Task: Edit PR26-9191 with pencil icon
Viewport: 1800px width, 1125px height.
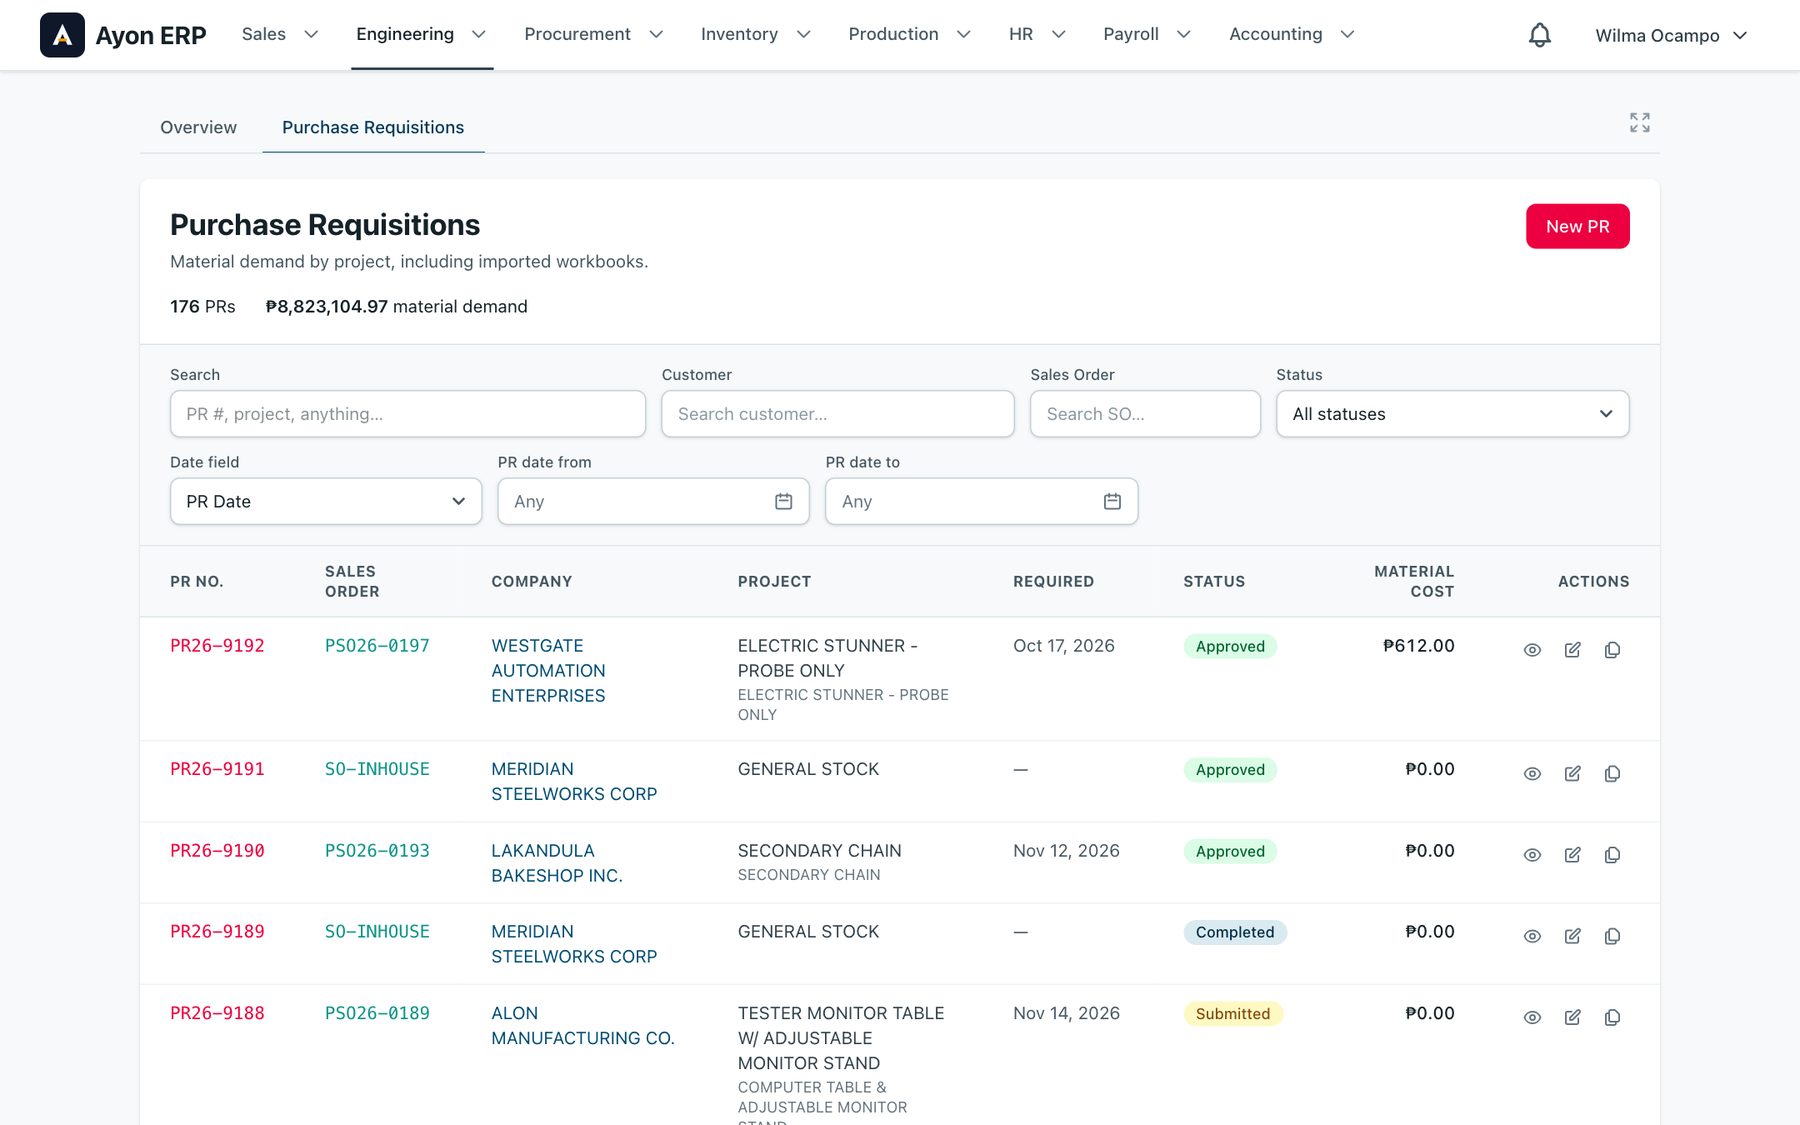Action: pyautogui.click(x=1572, y=774)
